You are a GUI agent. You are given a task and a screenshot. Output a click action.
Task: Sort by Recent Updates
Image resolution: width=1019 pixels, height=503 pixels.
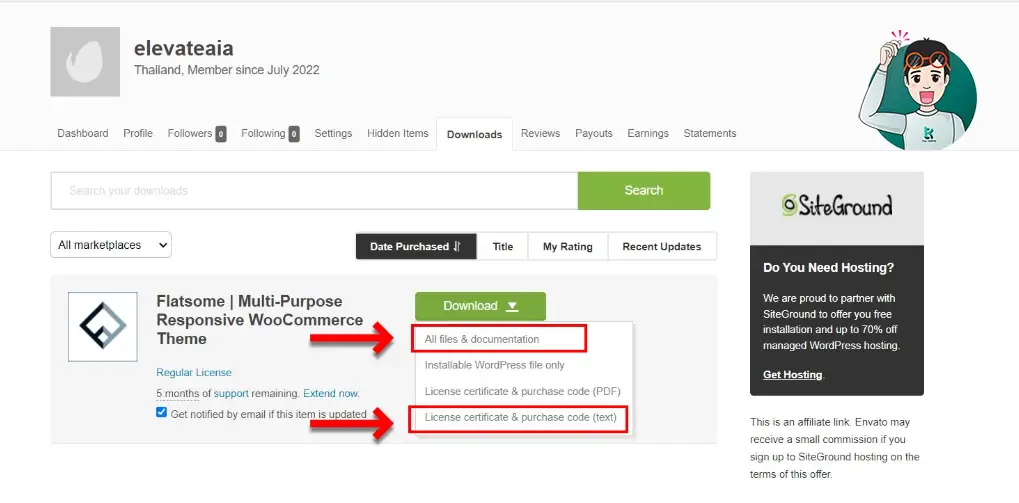pos(662,246)
